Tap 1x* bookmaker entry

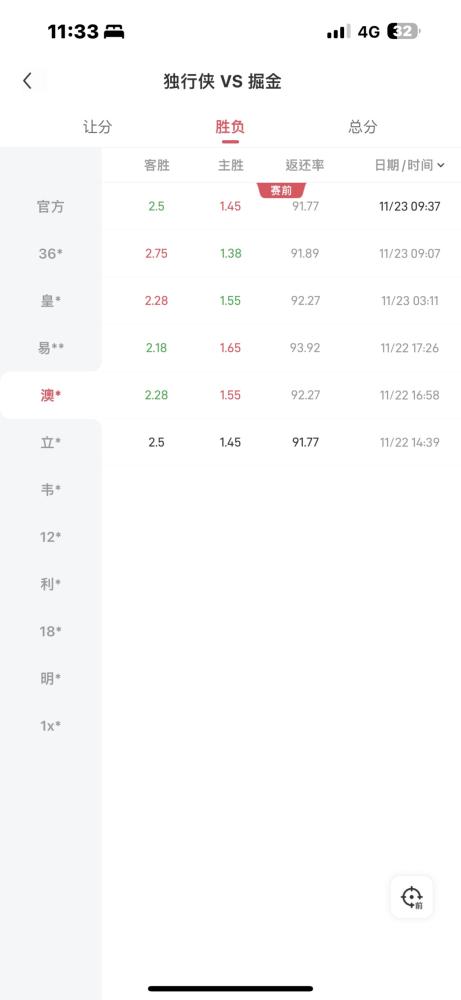(50, 726)
